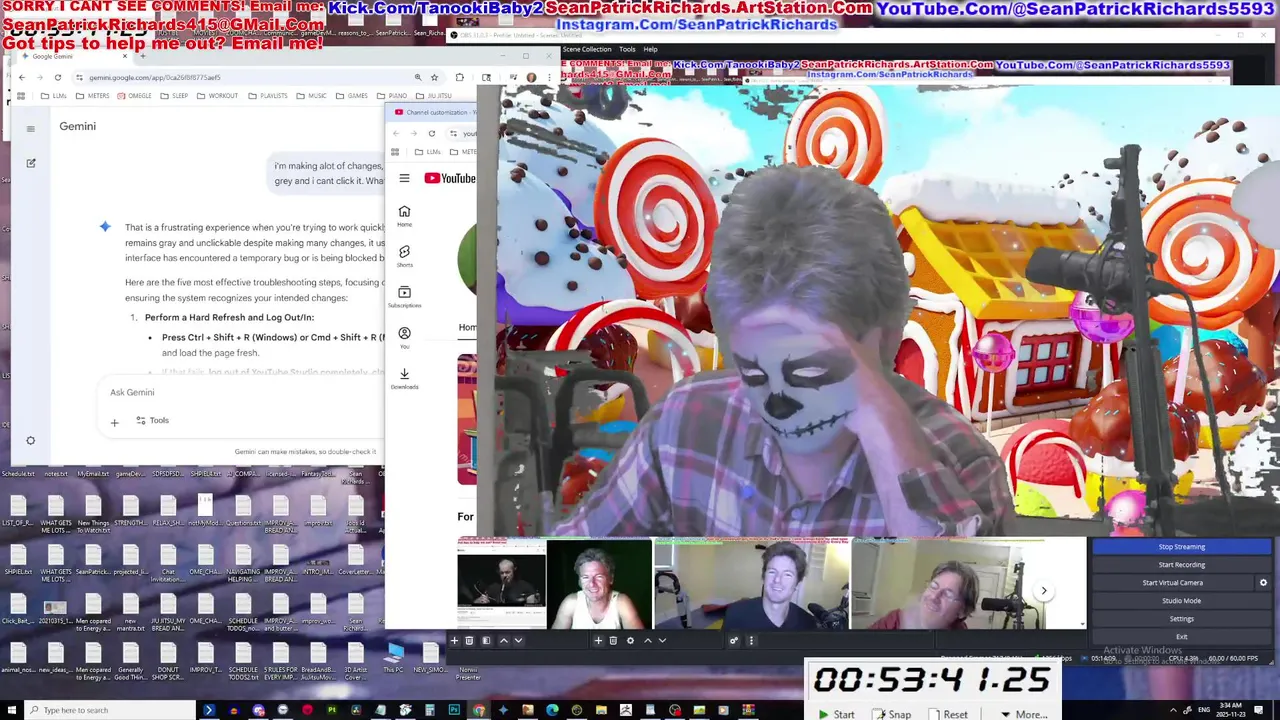Image resolution: width=1280 pixels, height=720 pixels.
Task: Open the You section in YouTube sidebar
Action: click(404, 337)
